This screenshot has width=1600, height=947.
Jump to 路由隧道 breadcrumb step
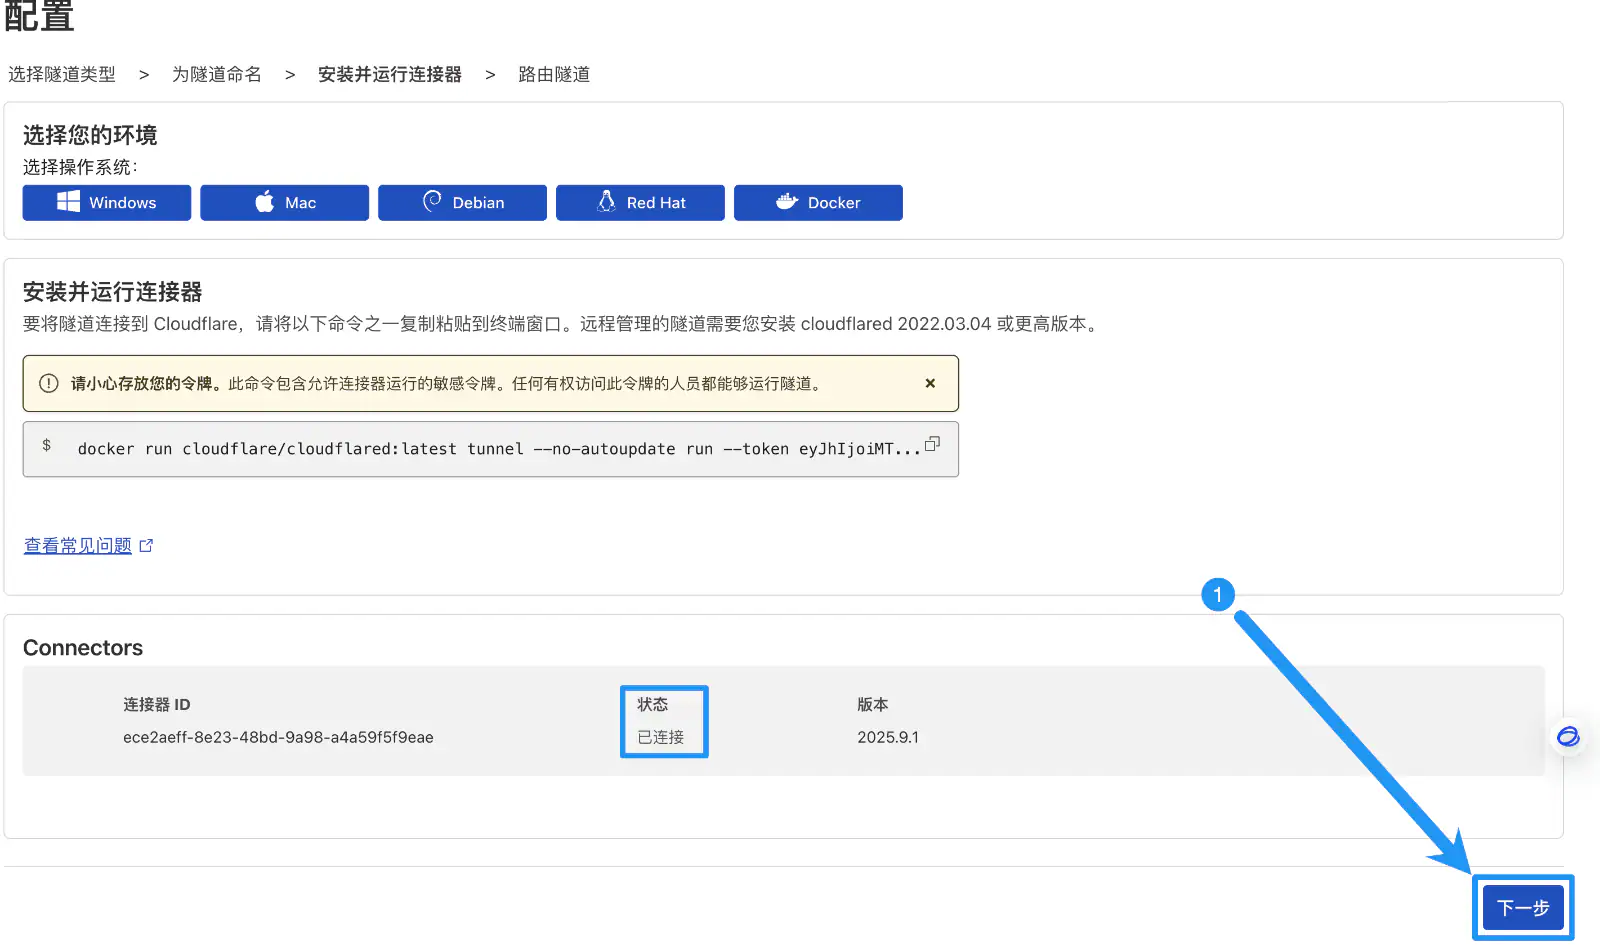(553, 74)
